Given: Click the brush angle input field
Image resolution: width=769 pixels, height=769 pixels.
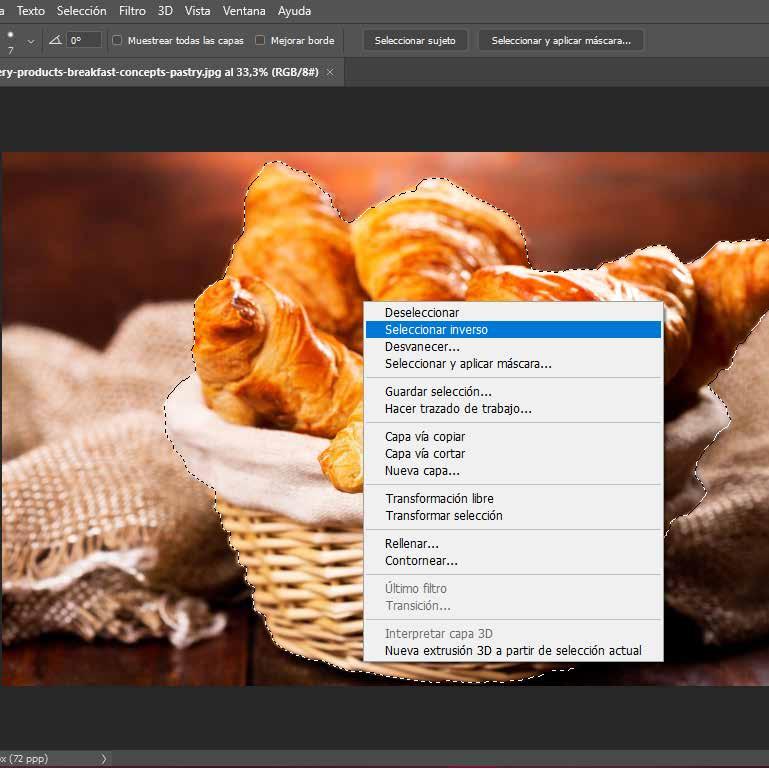Looking at the screenshot, I should tap(84, 40).
